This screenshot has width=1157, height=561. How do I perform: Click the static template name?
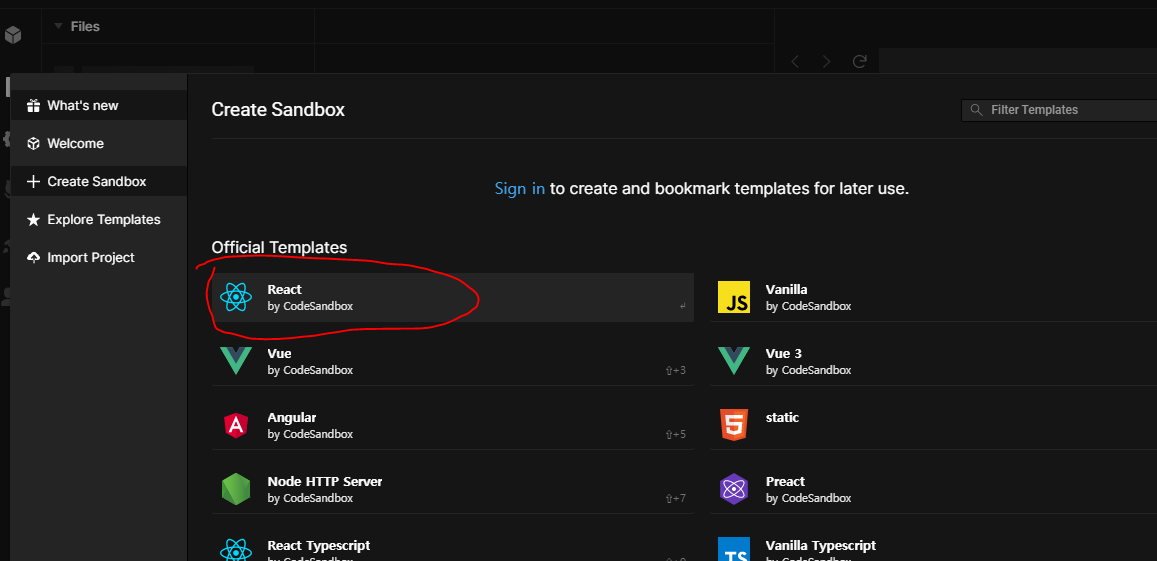782,418
